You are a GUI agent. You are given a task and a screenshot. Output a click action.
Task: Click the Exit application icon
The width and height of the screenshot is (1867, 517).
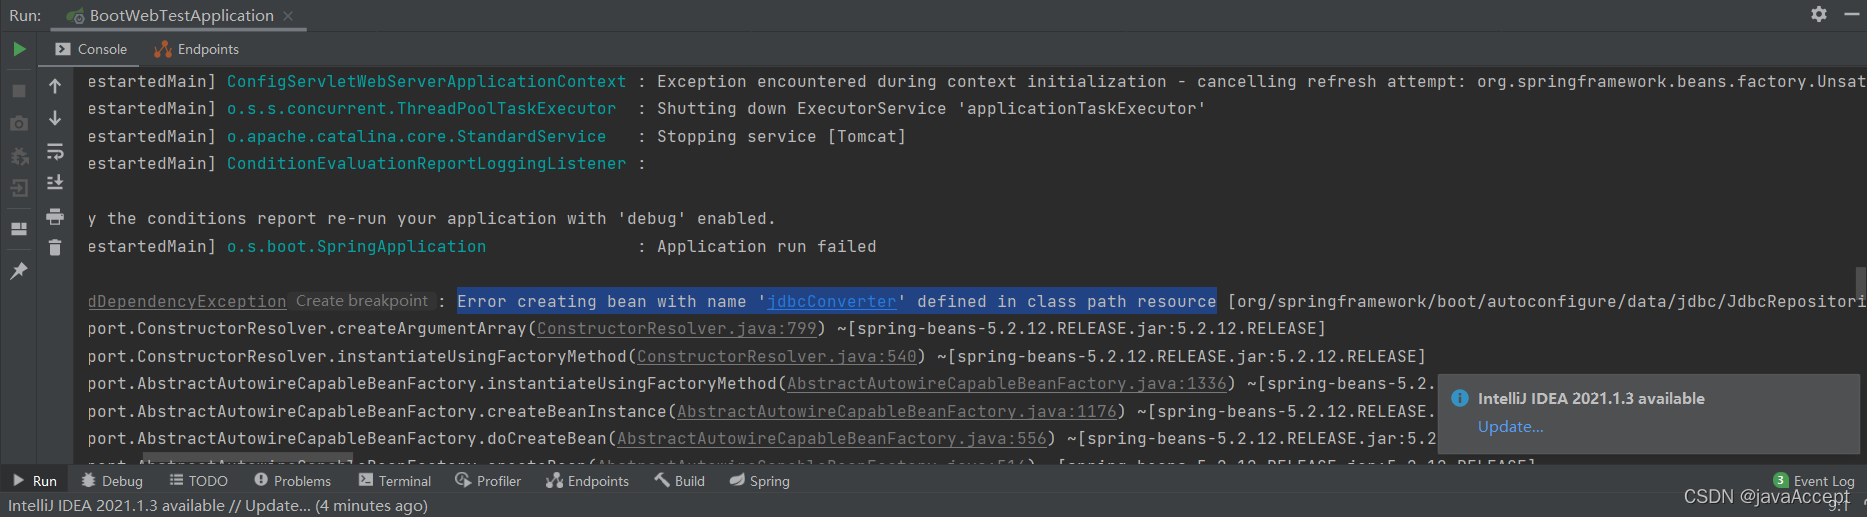tap(19, 188)
